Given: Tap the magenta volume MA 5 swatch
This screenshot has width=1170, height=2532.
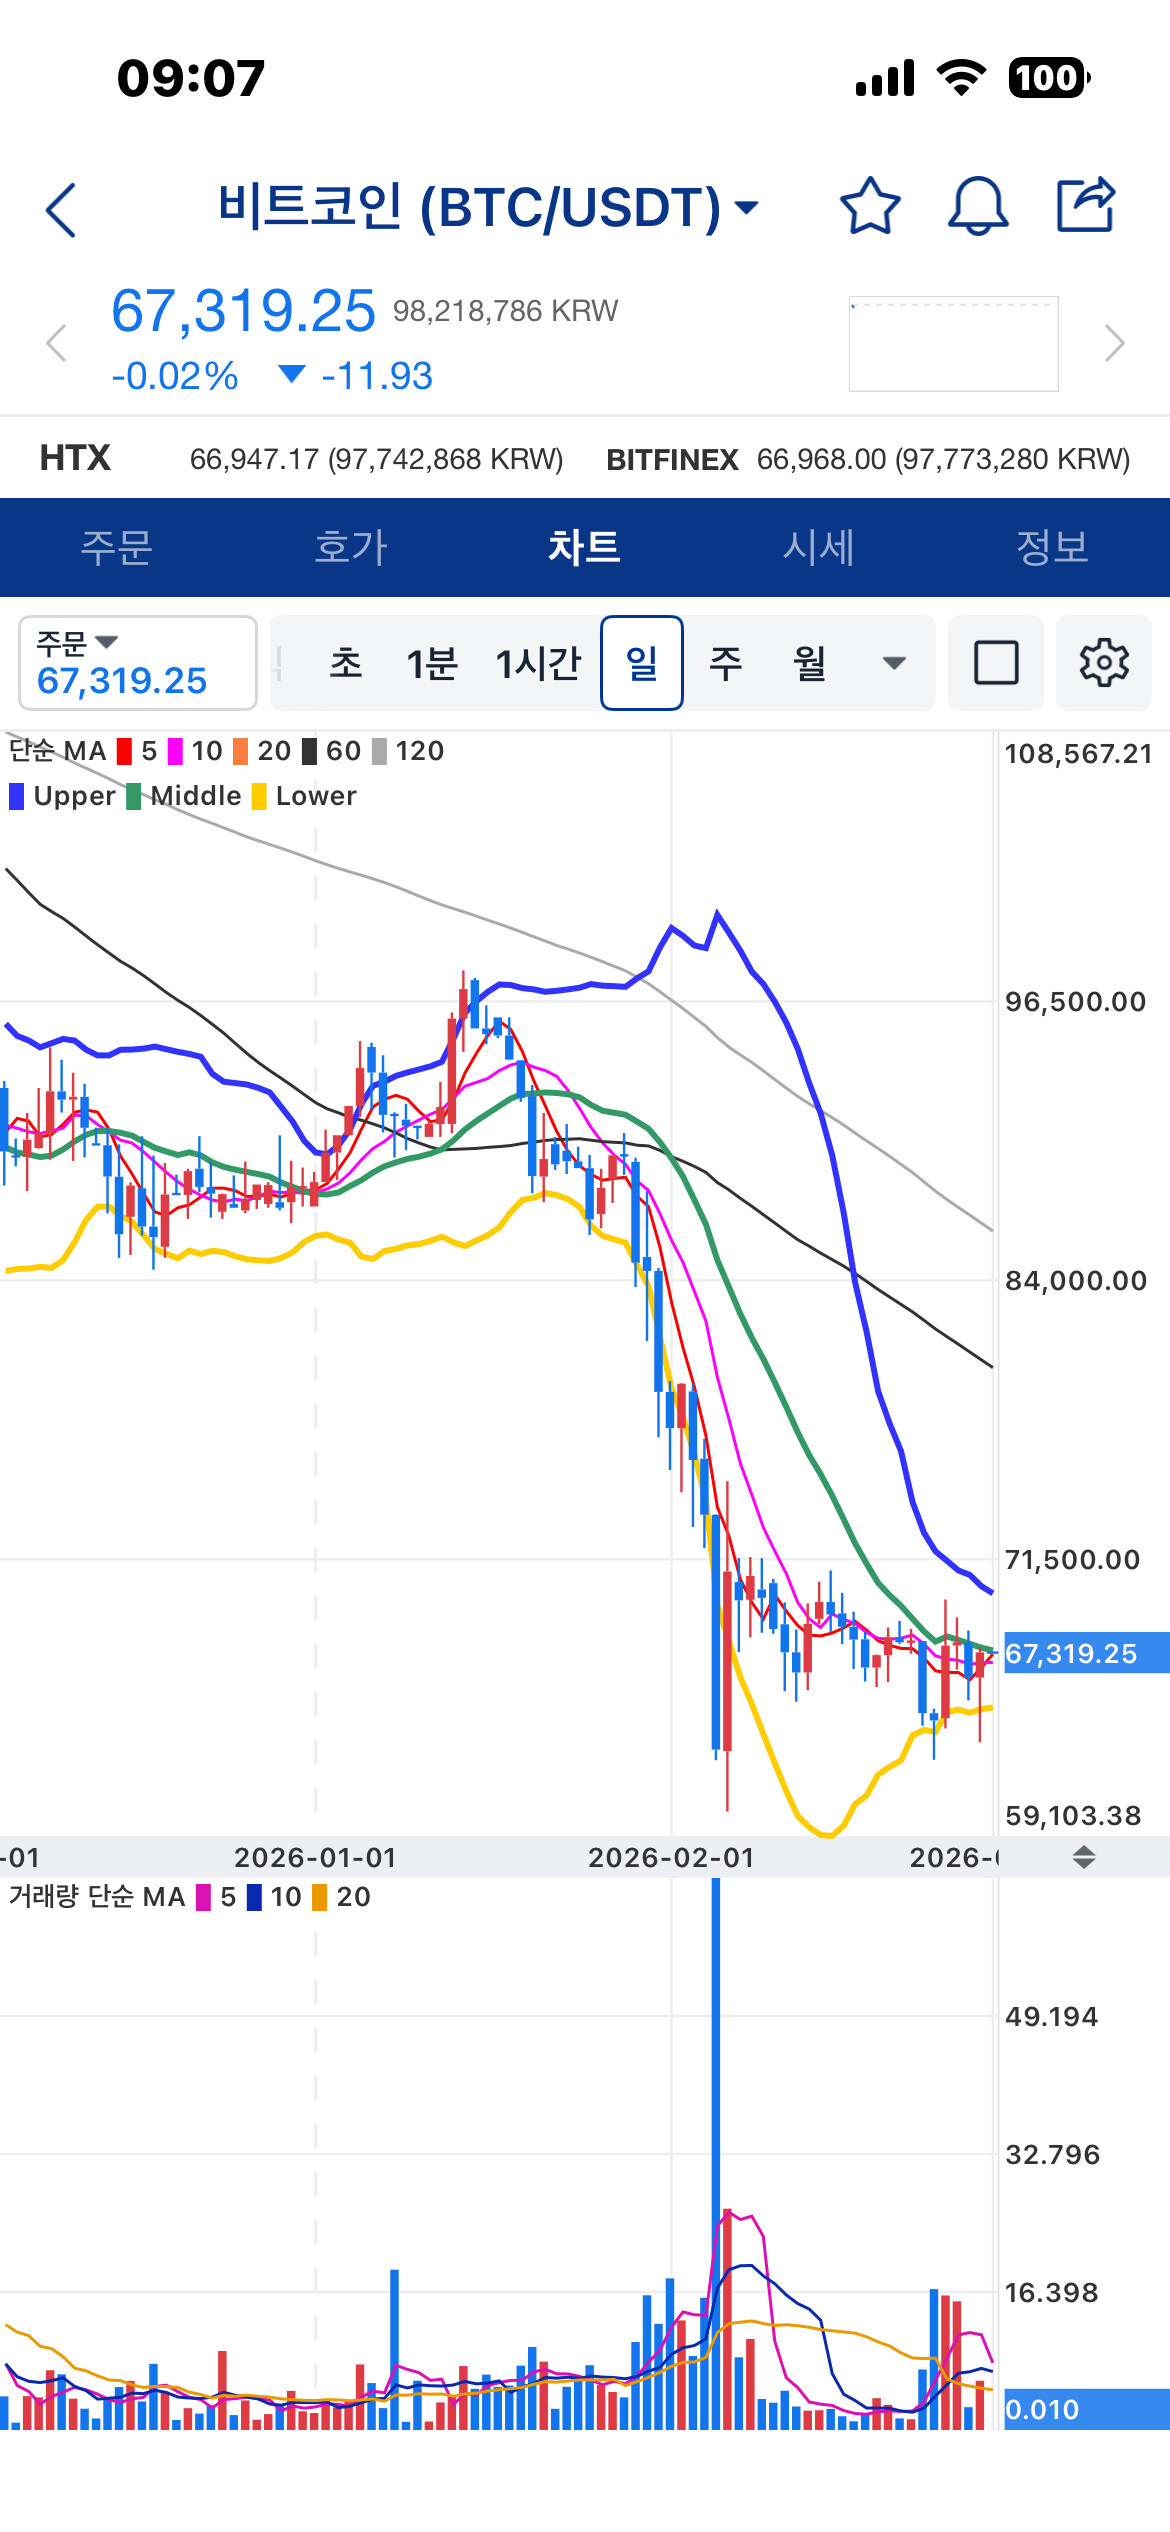Looking at the screenshot, I should pos(203,1897).
